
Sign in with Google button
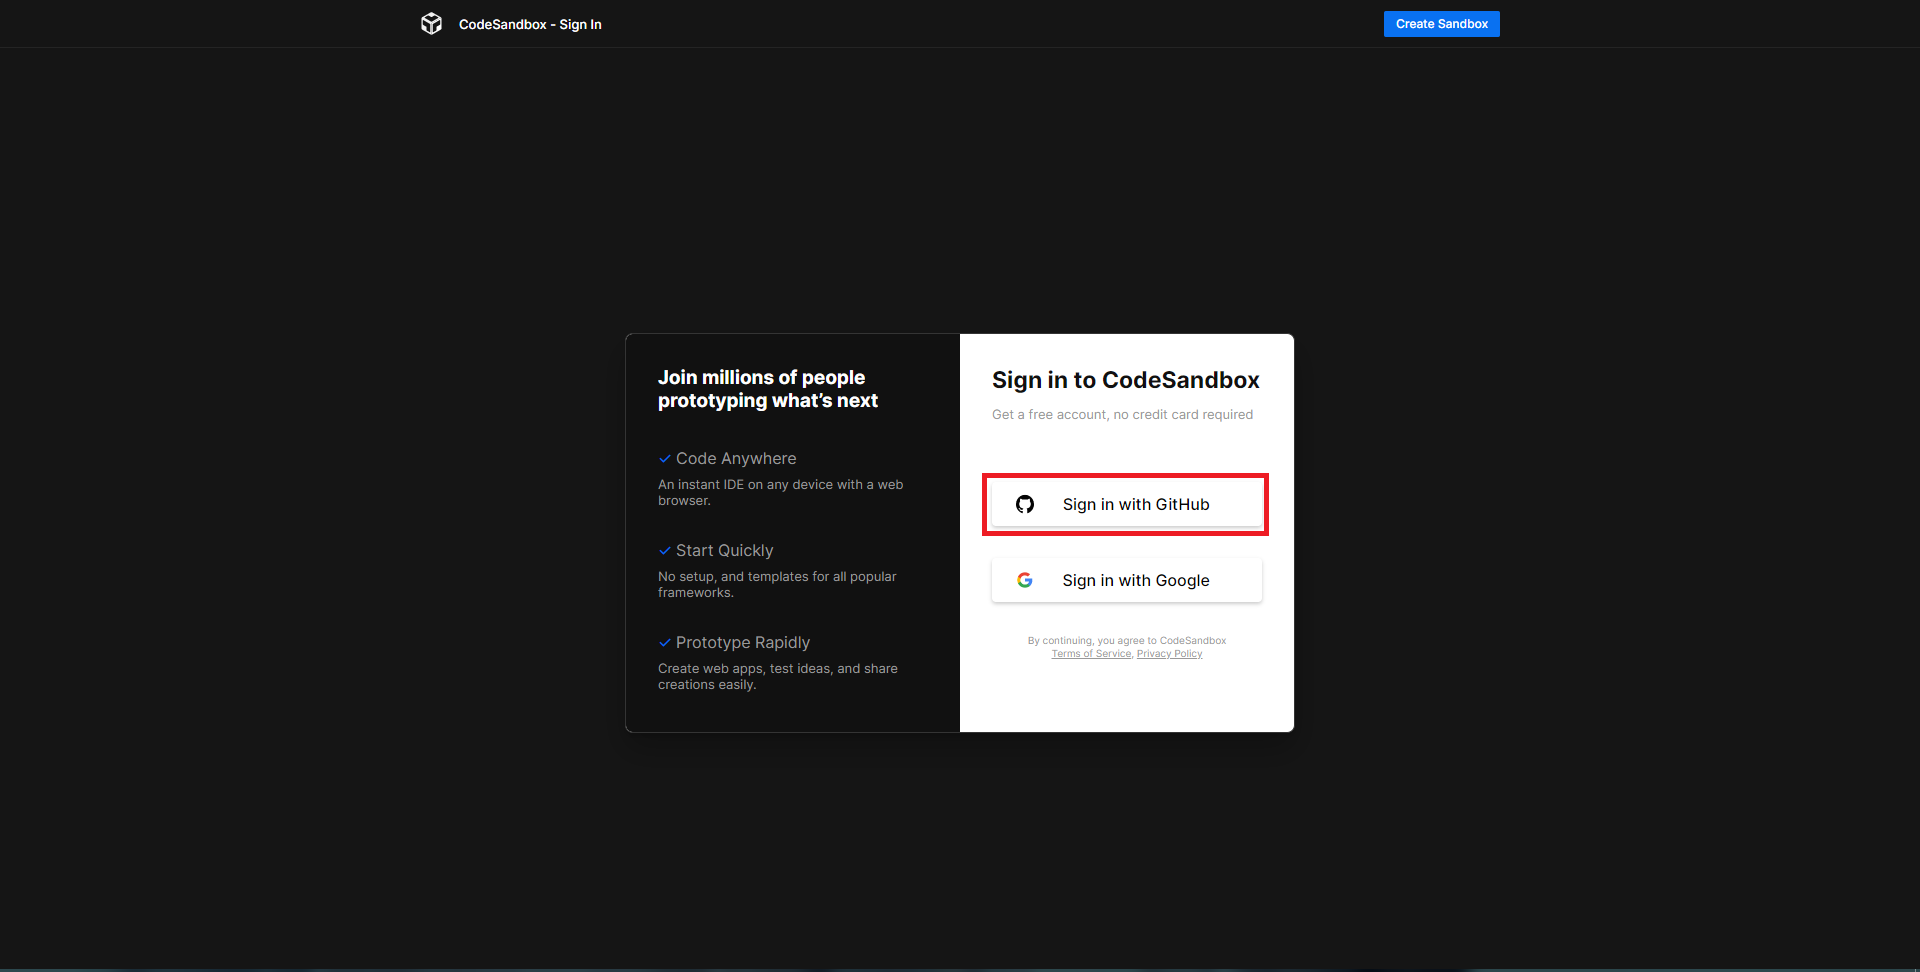tap(1126, 580)
